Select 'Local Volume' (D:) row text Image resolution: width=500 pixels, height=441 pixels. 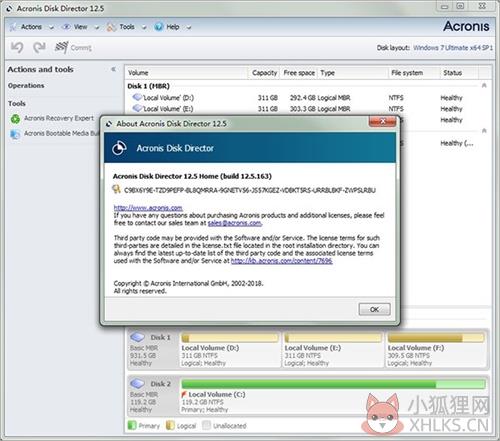tap(168, 98)
